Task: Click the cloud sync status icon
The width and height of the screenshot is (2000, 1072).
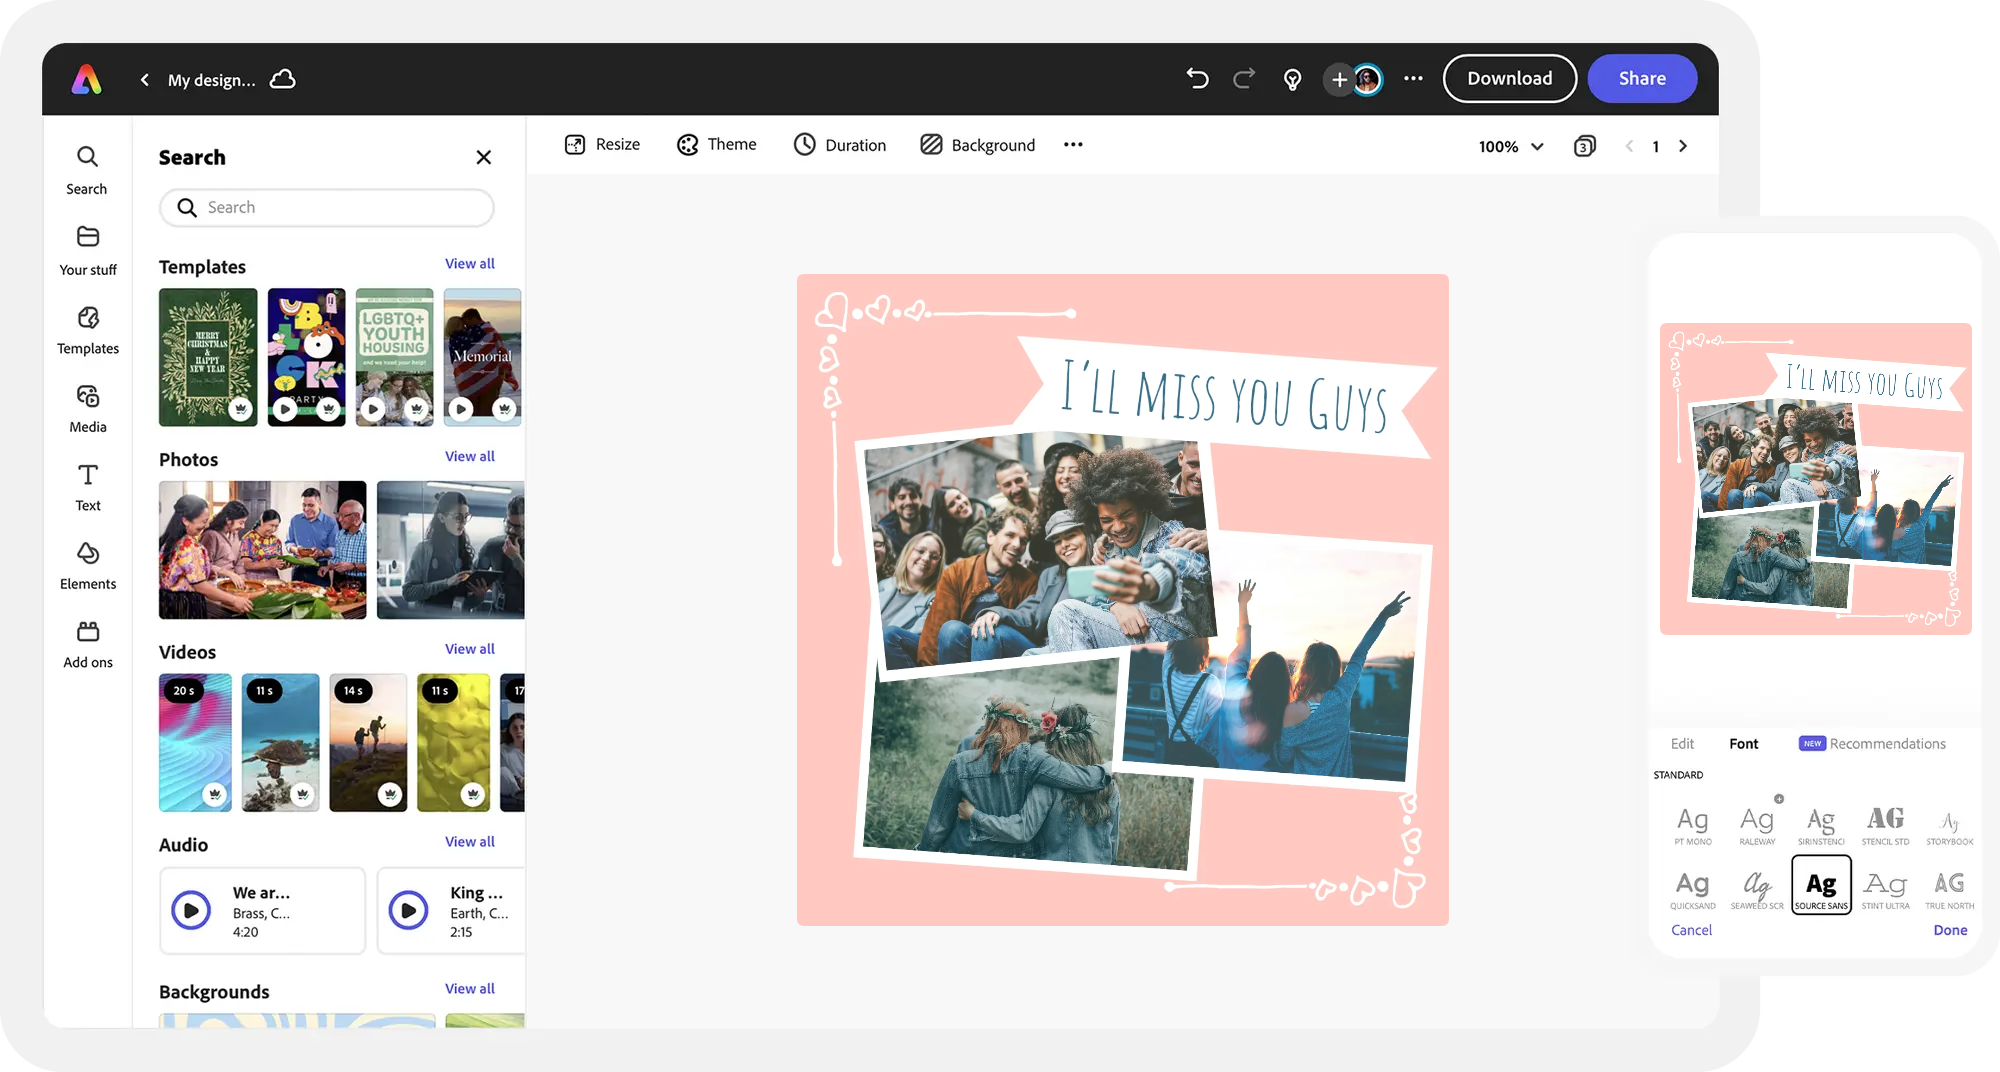Action: (283, 79)
